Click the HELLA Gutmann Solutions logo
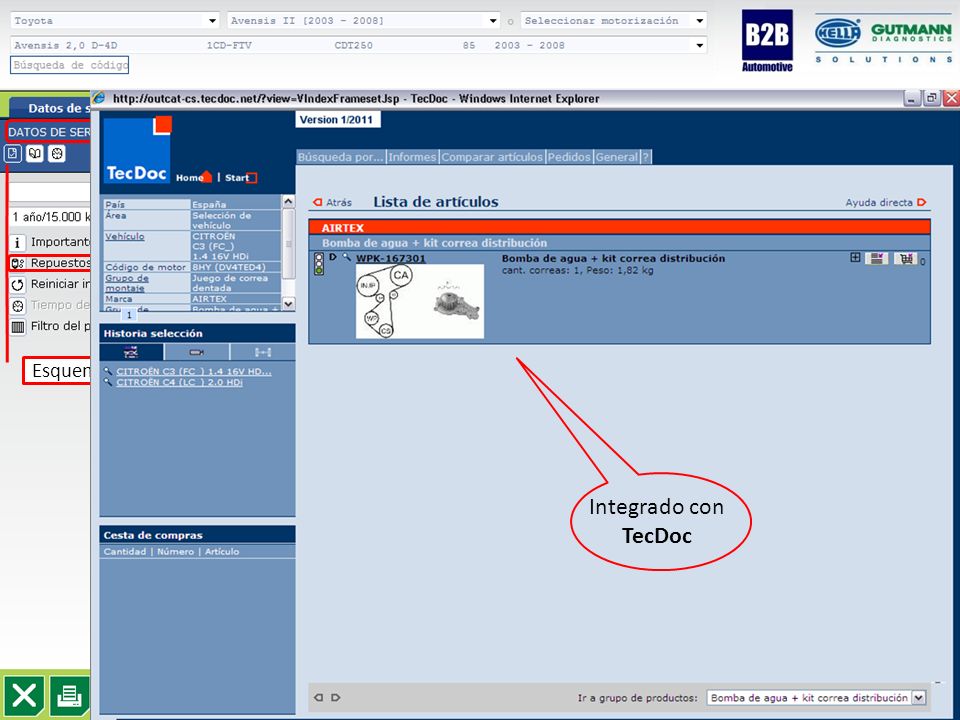This screenshot has width=960, height=720. [x=883, y=40]
